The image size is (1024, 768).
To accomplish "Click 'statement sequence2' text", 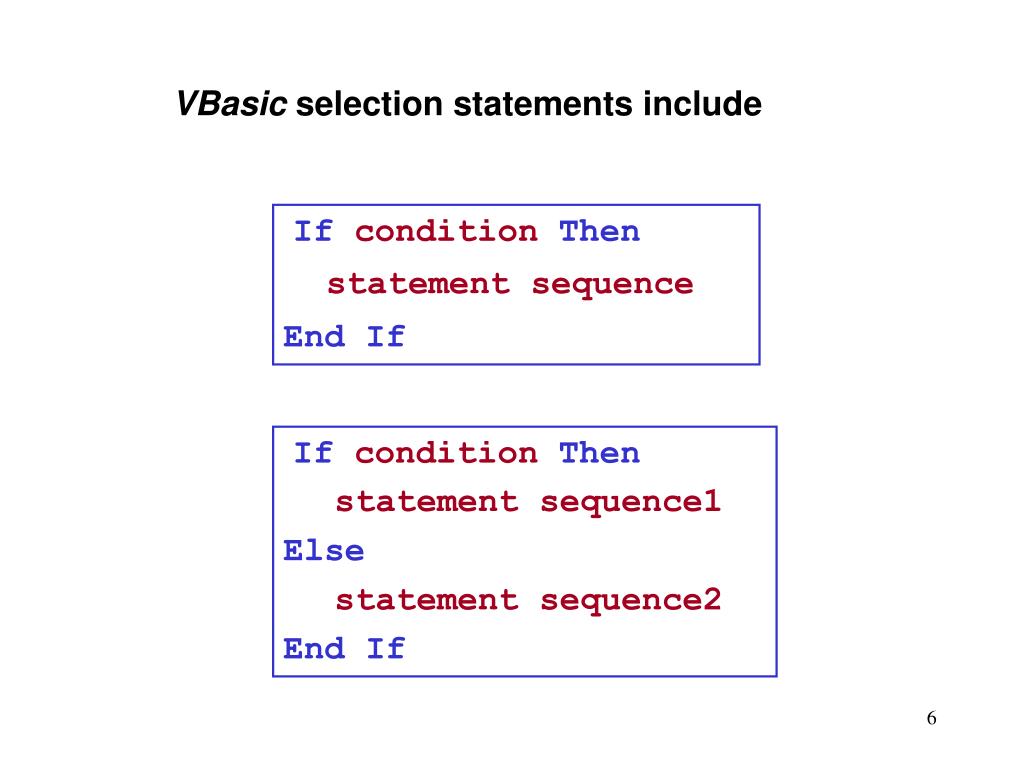I will tap(528, 601).
